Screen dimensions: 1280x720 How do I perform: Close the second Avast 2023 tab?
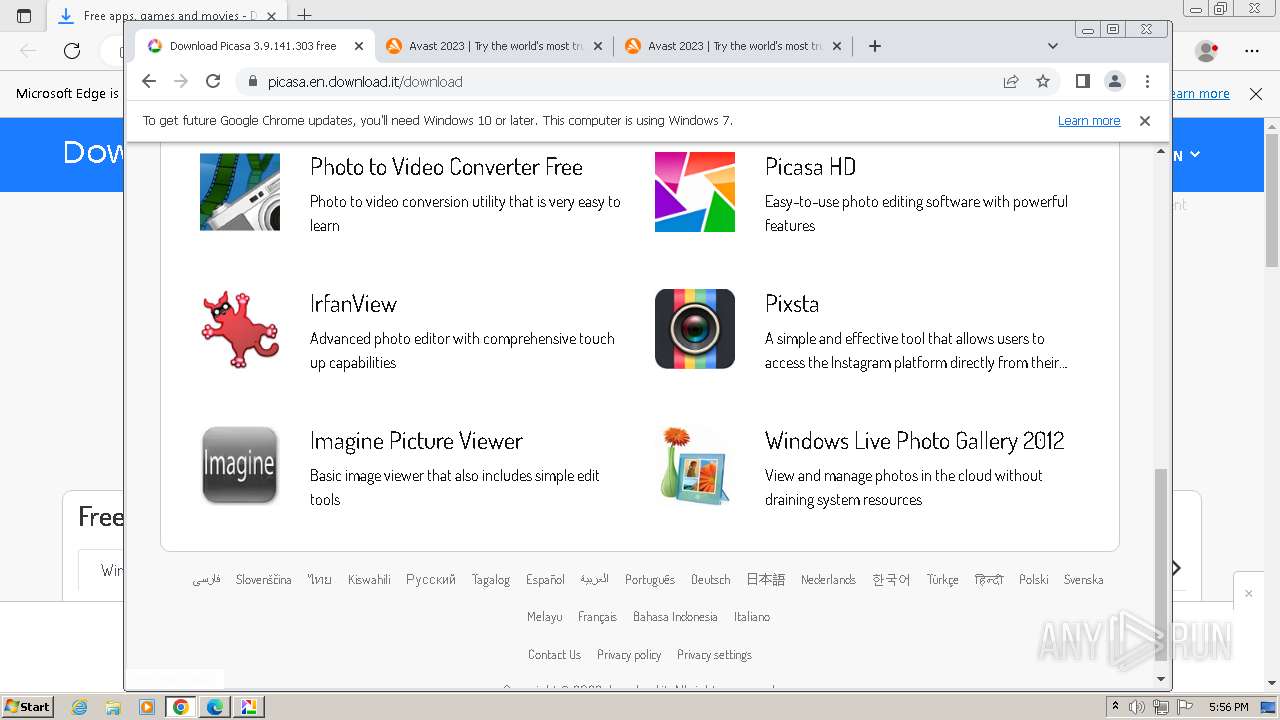[837, 46]
